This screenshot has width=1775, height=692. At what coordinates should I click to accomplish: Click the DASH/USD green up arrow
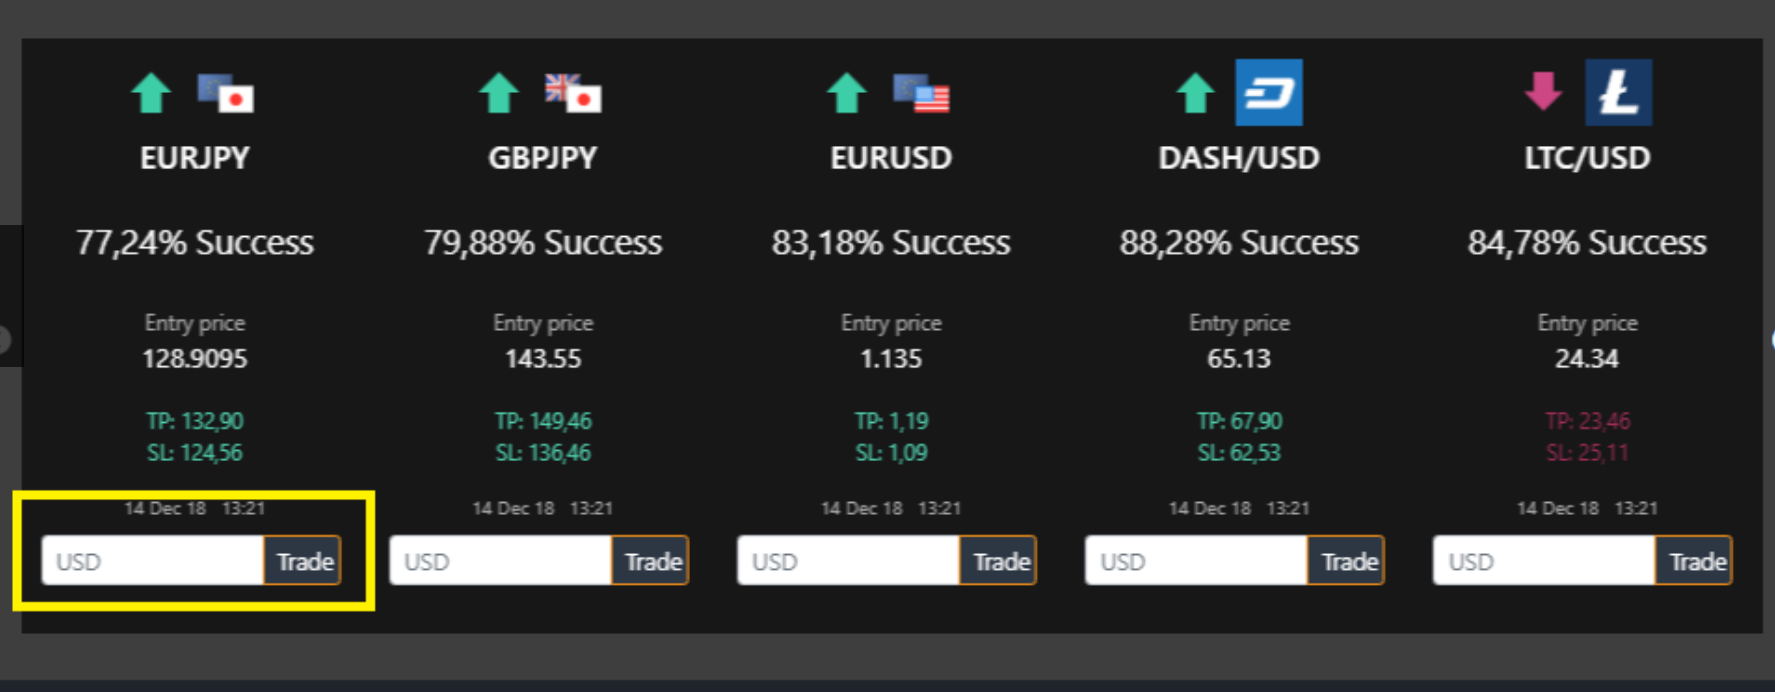pyautogui.click(x=1195, y=93)
